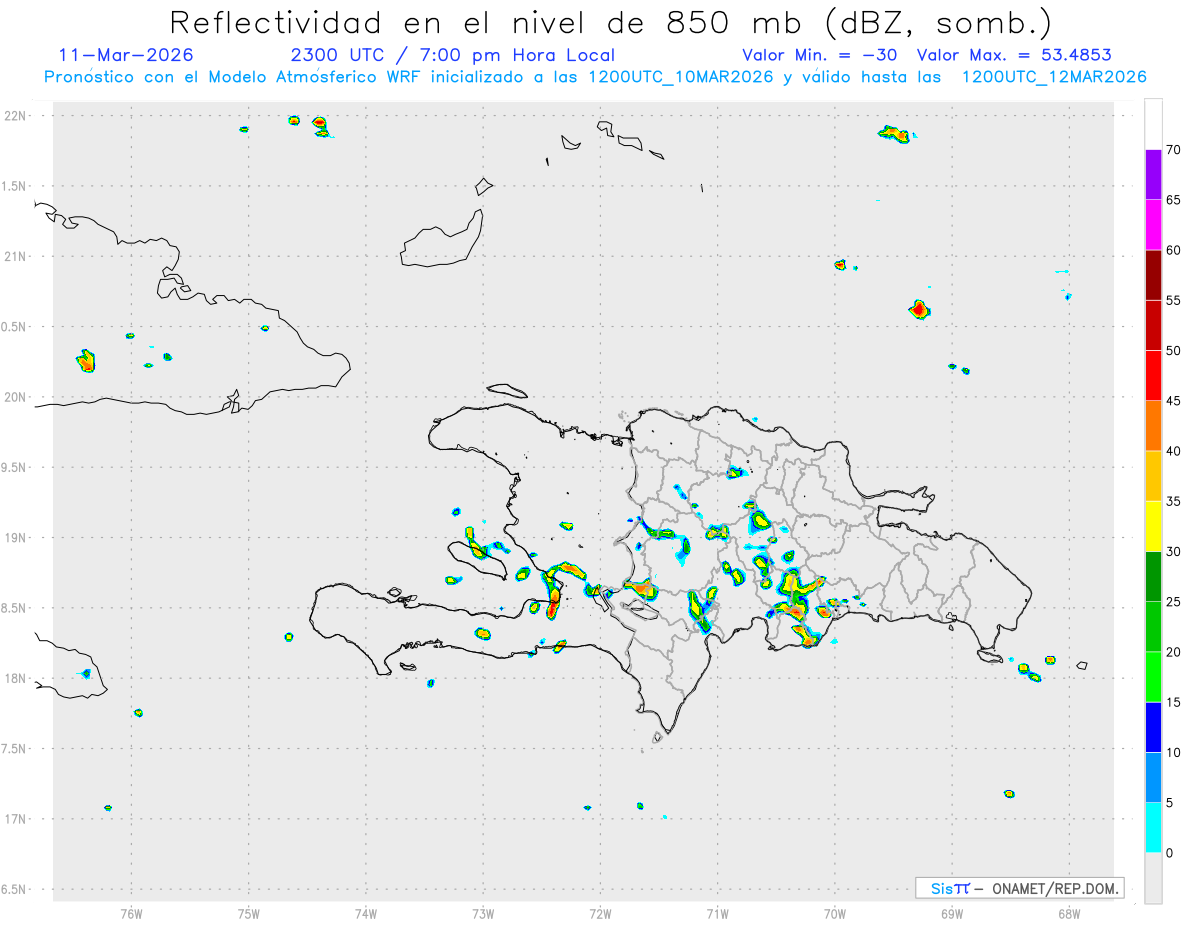Image resolution: width=1200 pixels, height=927 pixels.
Task: Click the dark green 25–30 dBZ colorbar segment
Action: pyautogui.click(x=1153, y=576)
